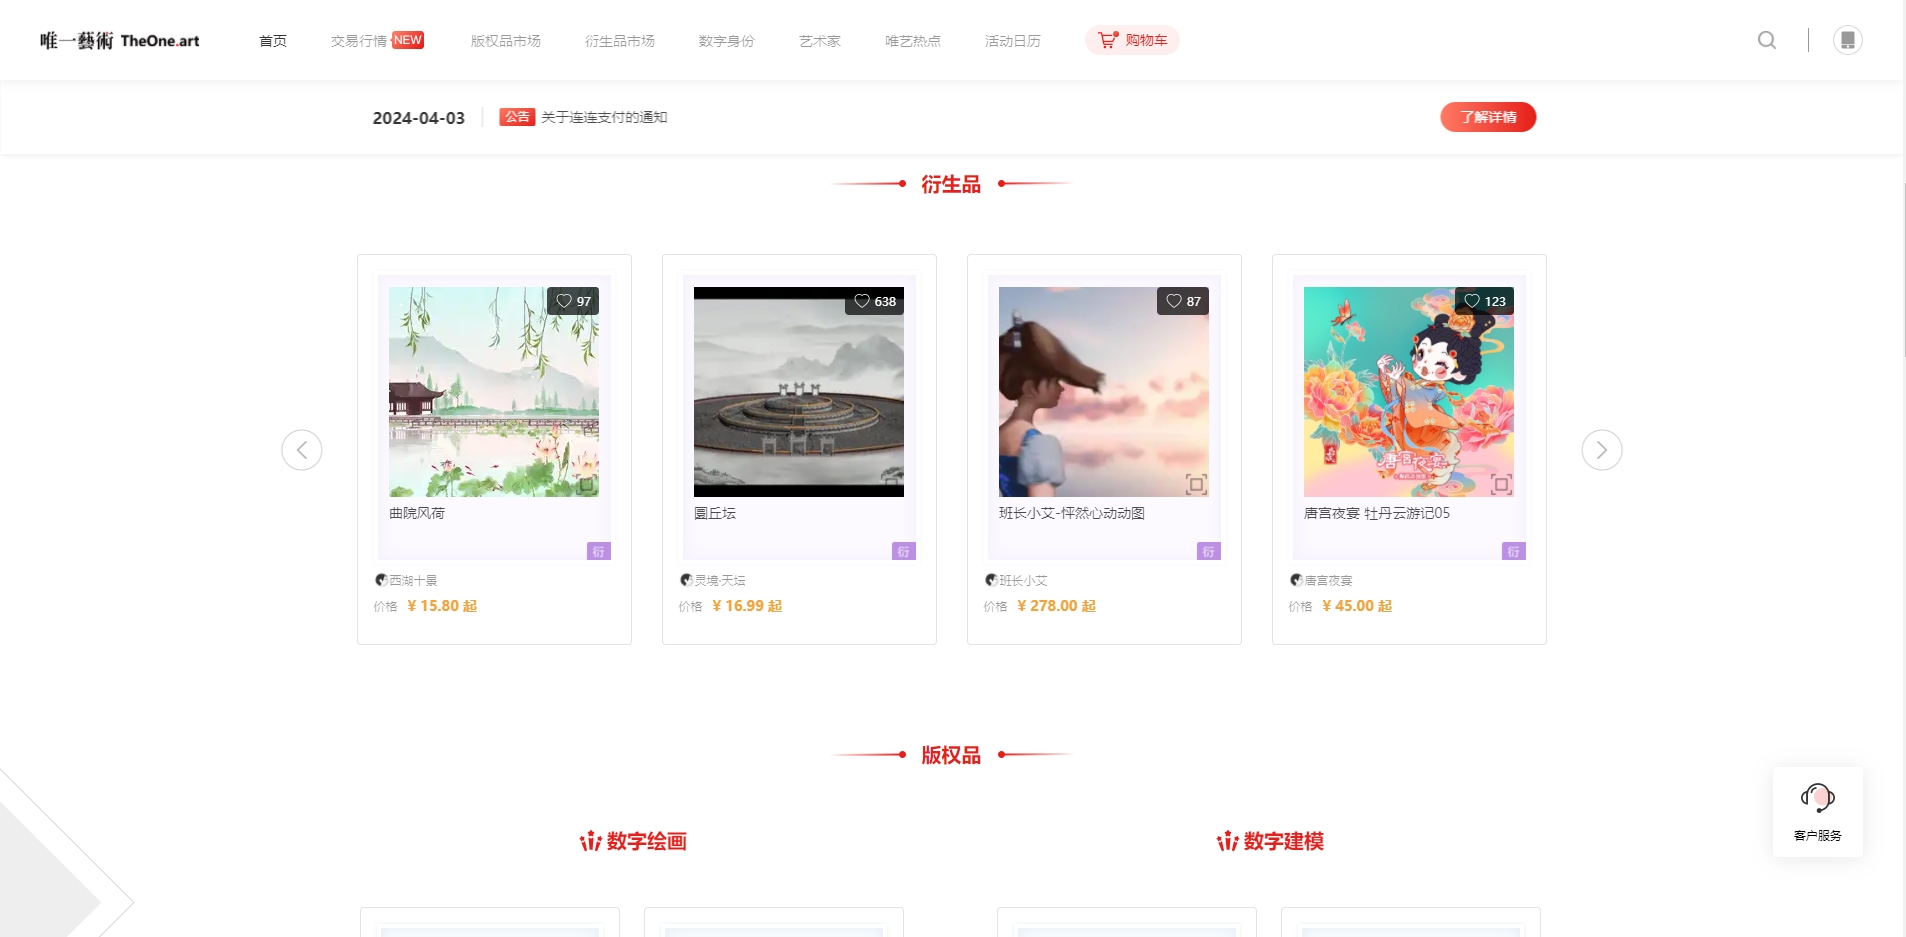Click the purple 衍 badge on 圜丘坛
This screenshot has height=937, width=1906.
[903, 551]
